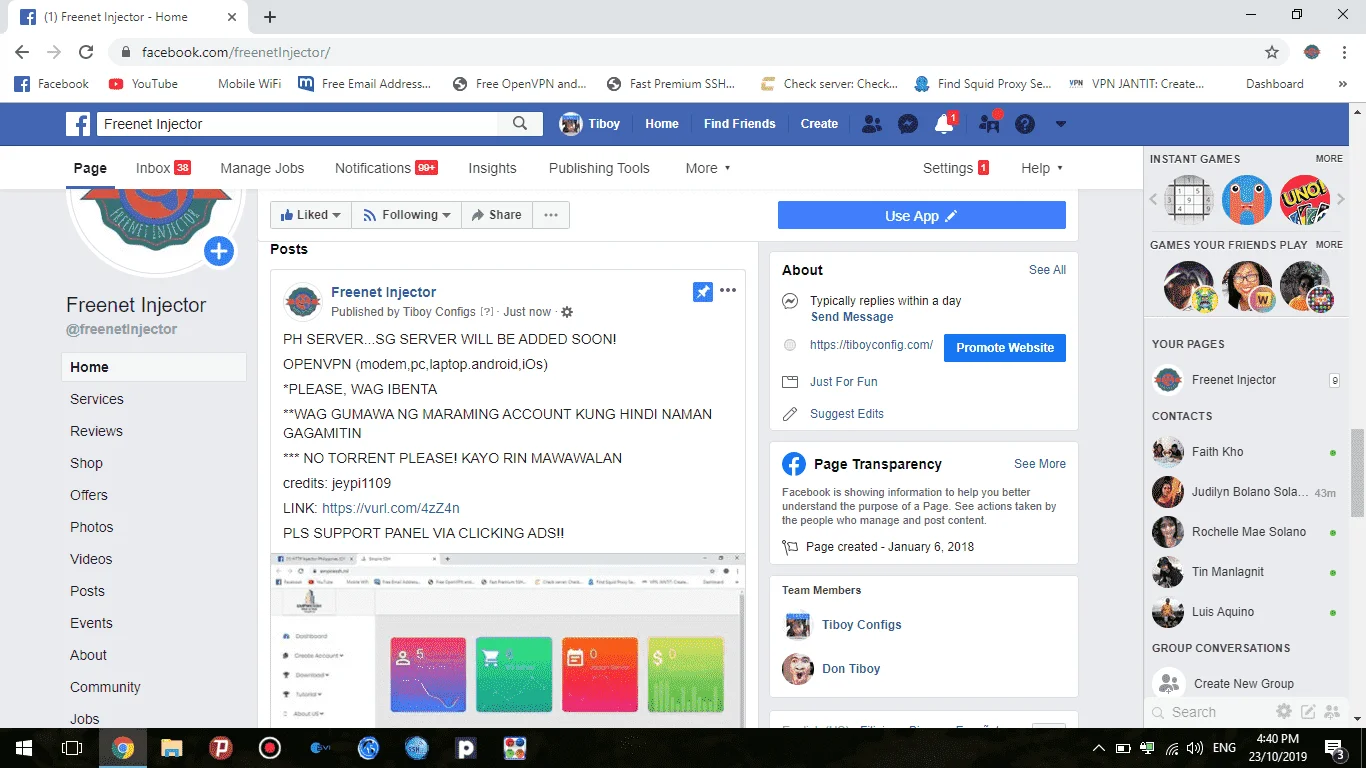
Task: Click the Facebook search input field
Action: pyautogui.click(x=297, y=124)
